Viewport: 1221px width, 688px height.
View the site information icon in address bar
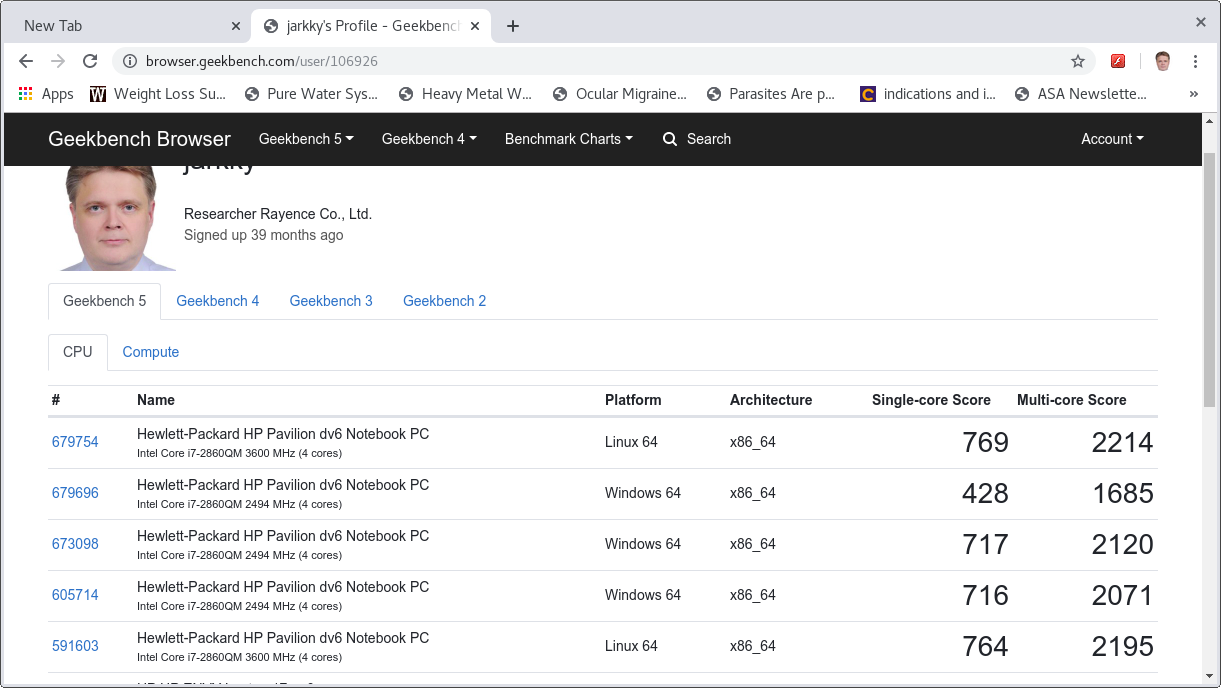(x=130, y=61)
